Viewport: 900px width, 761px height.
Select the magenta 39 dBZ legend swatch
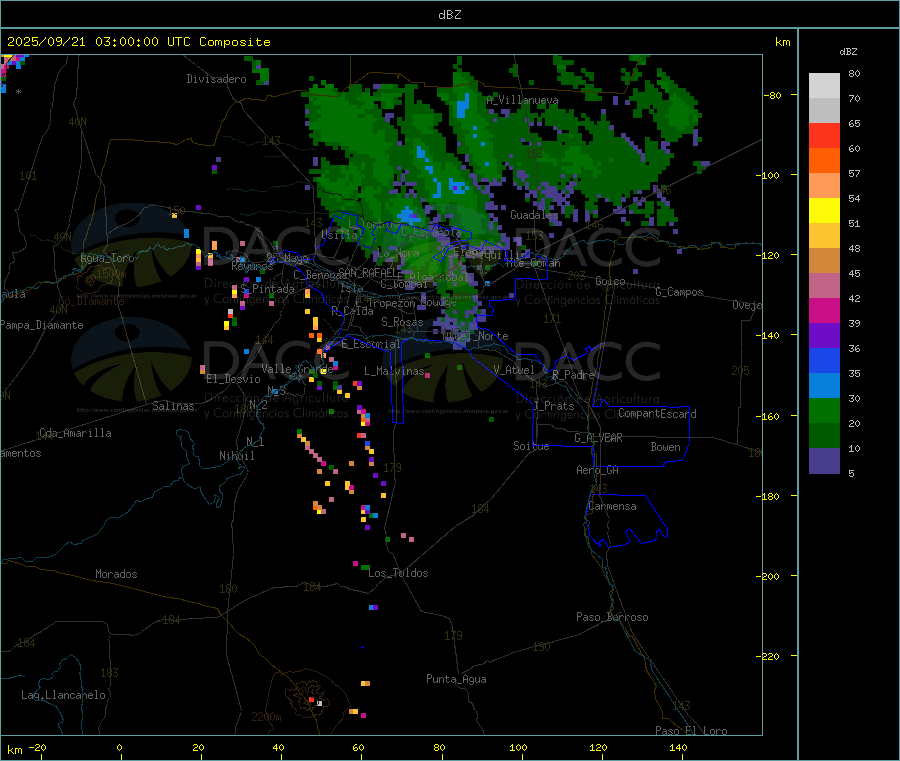824,310
